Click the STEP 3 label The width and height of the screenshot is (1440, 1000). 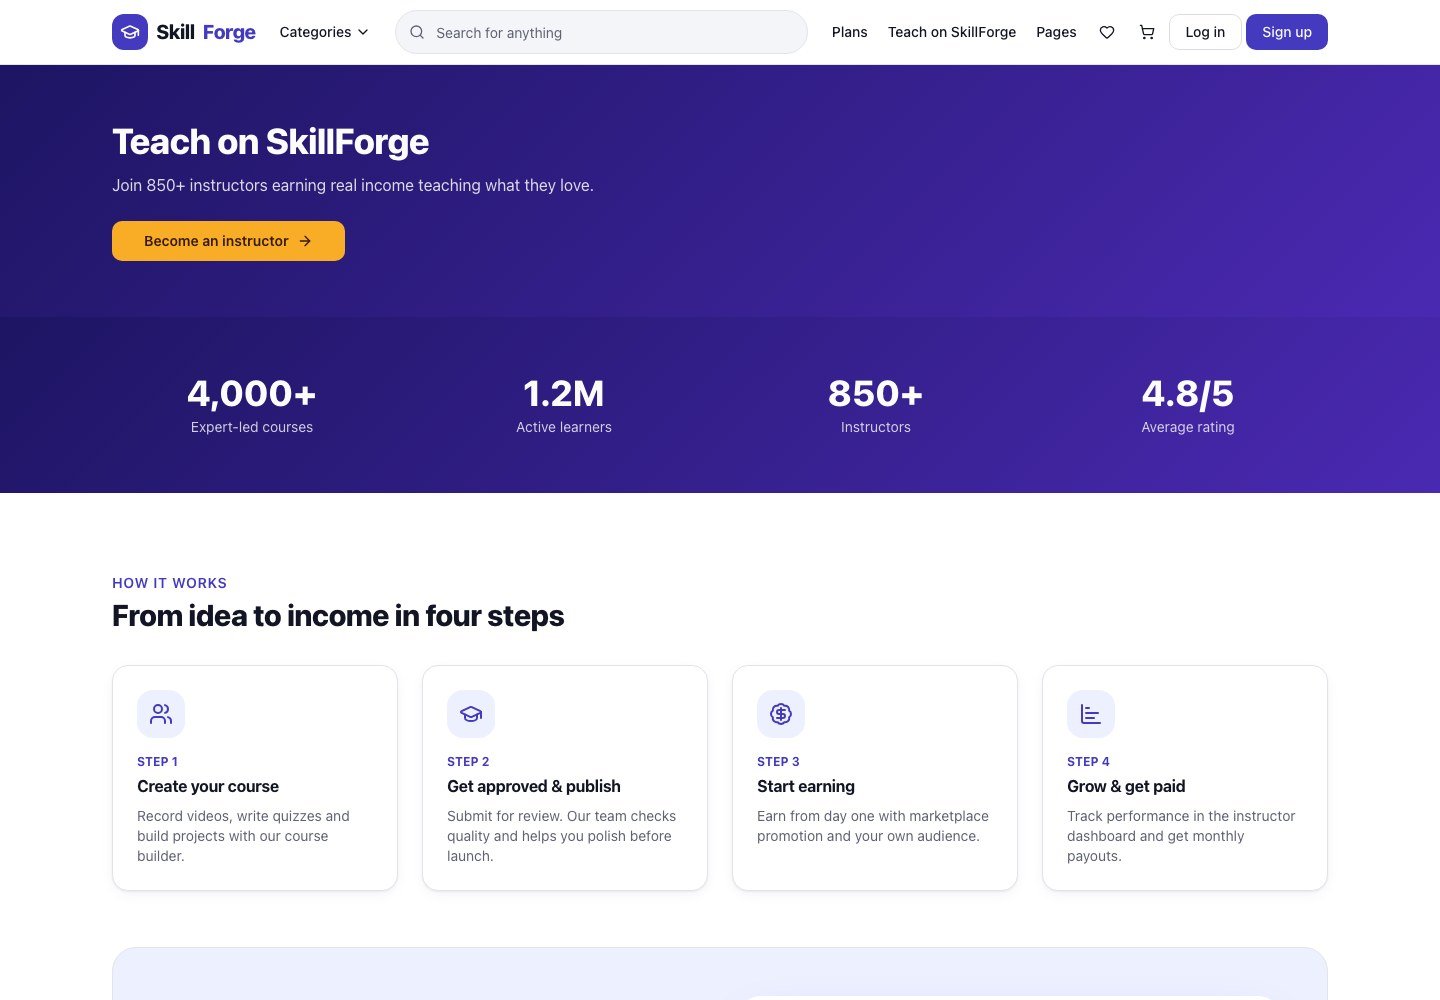778,761
